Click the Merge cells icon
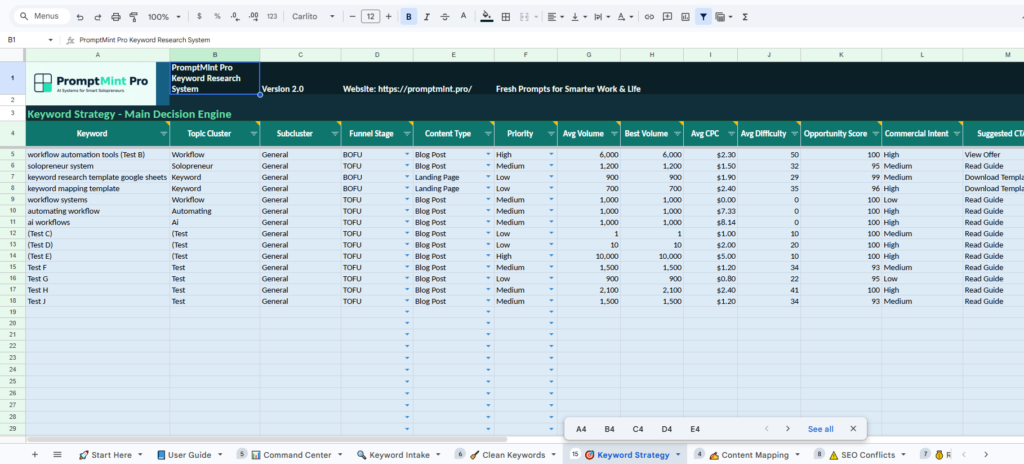 [524, 16]
